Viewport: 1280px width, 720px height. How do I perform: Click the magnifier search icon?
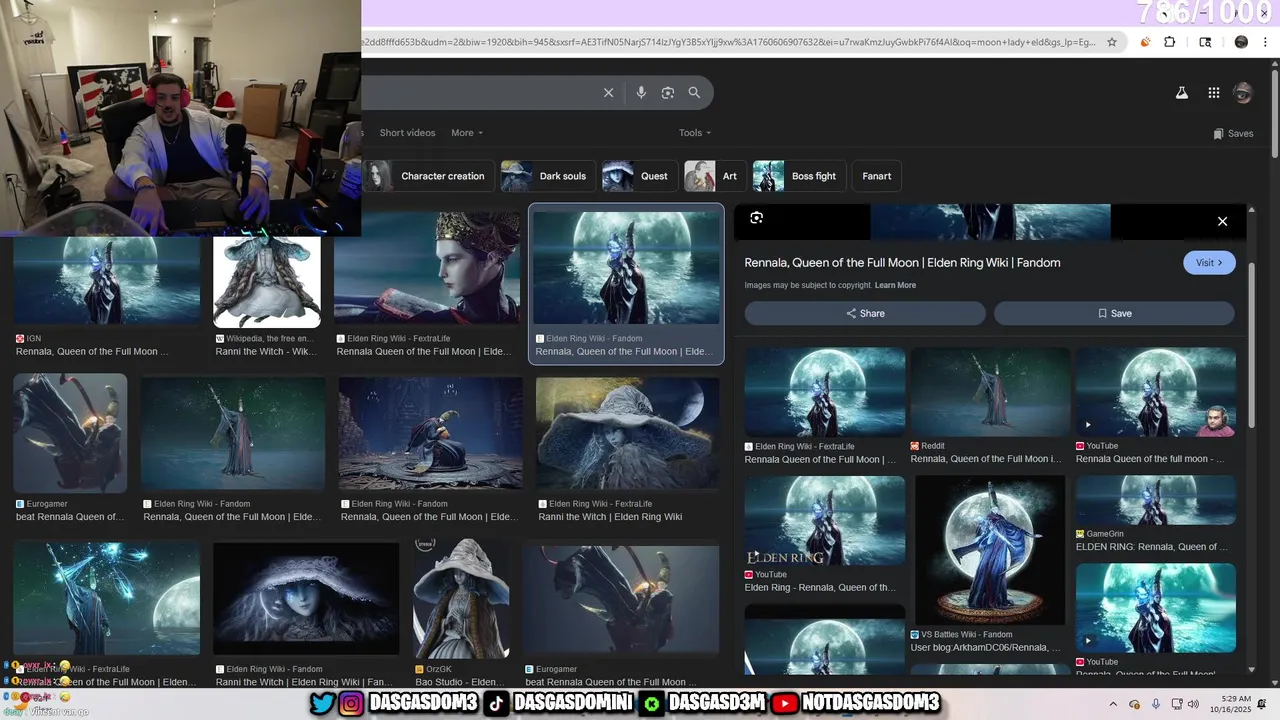(694, 93)
